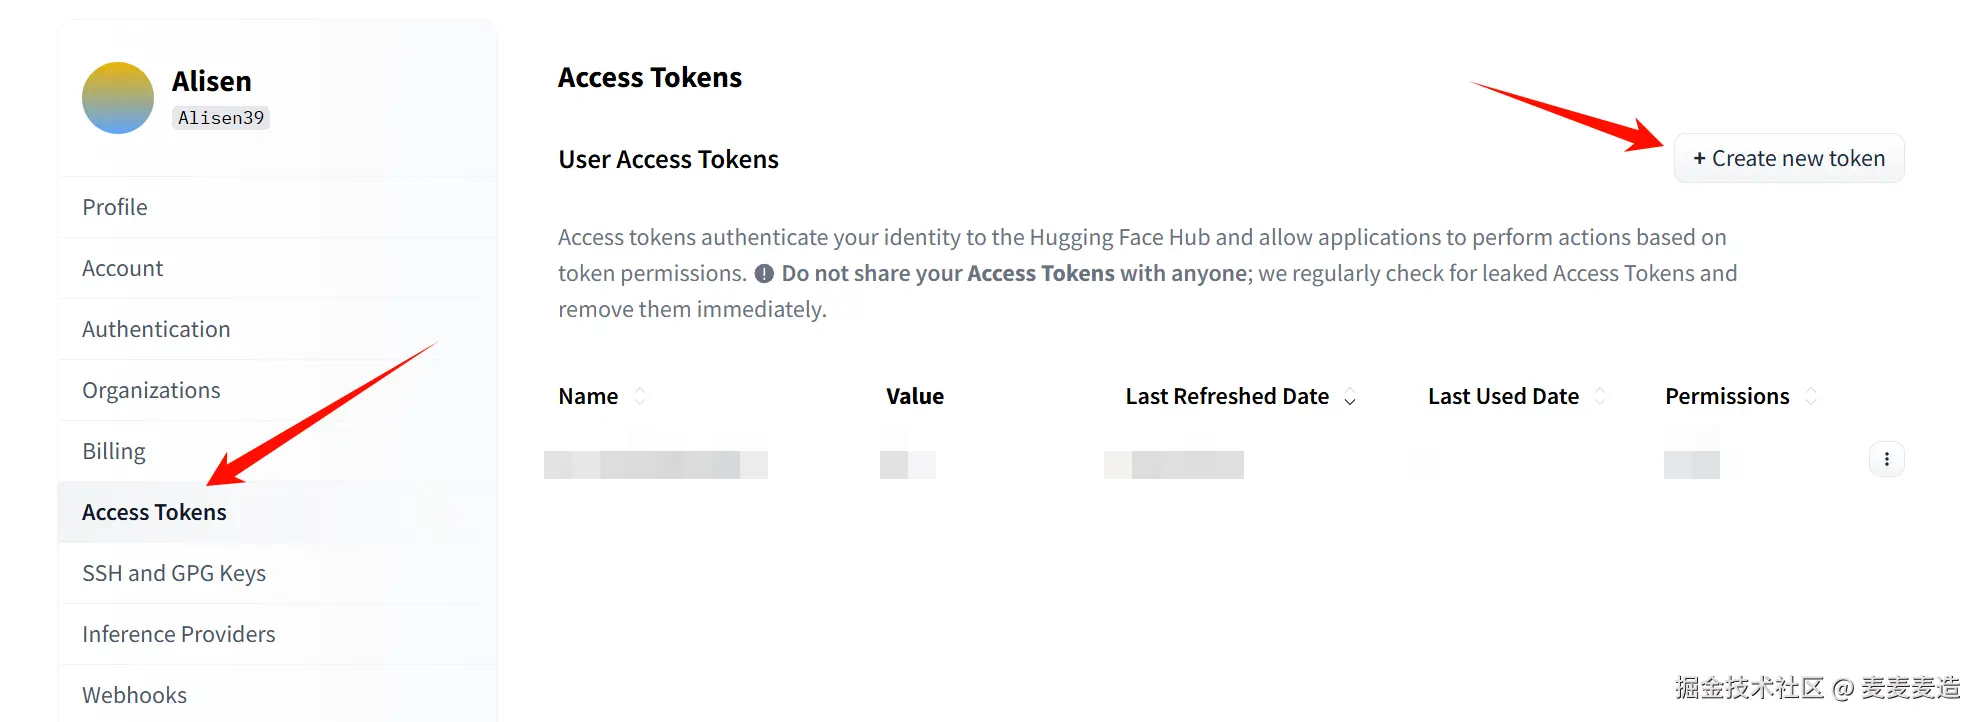Navigate to Organizations section
The image size is (1981, 722).
coord(151,390)
